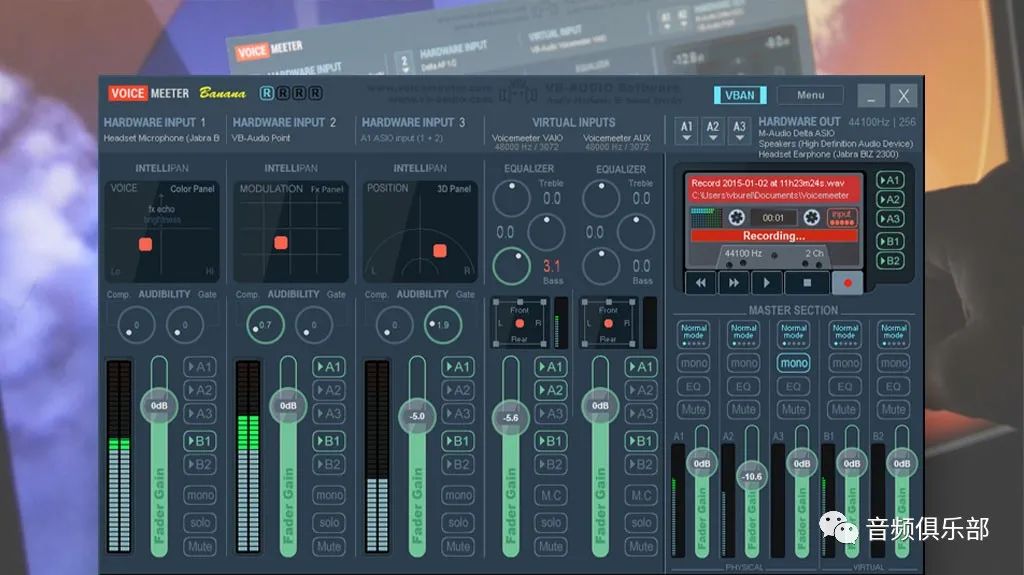
Task: Stop the cassette recorder
Action: 807,282
